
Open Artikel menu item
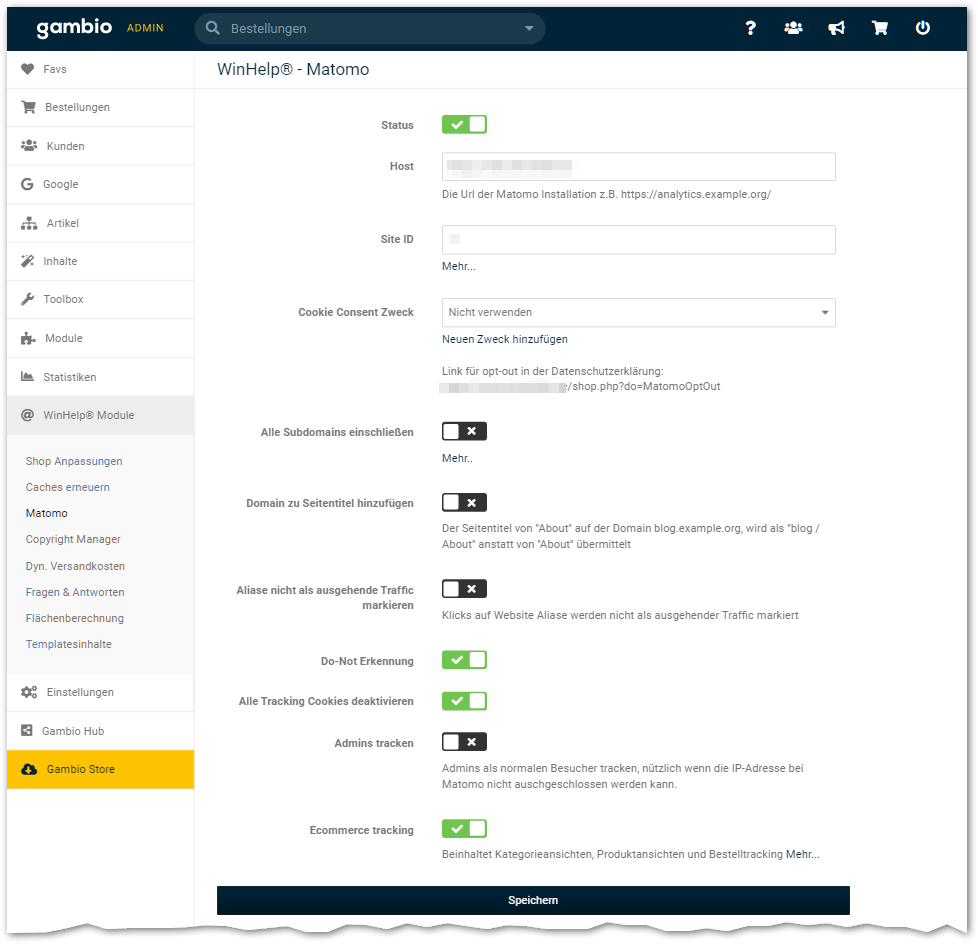click(100, 223)
